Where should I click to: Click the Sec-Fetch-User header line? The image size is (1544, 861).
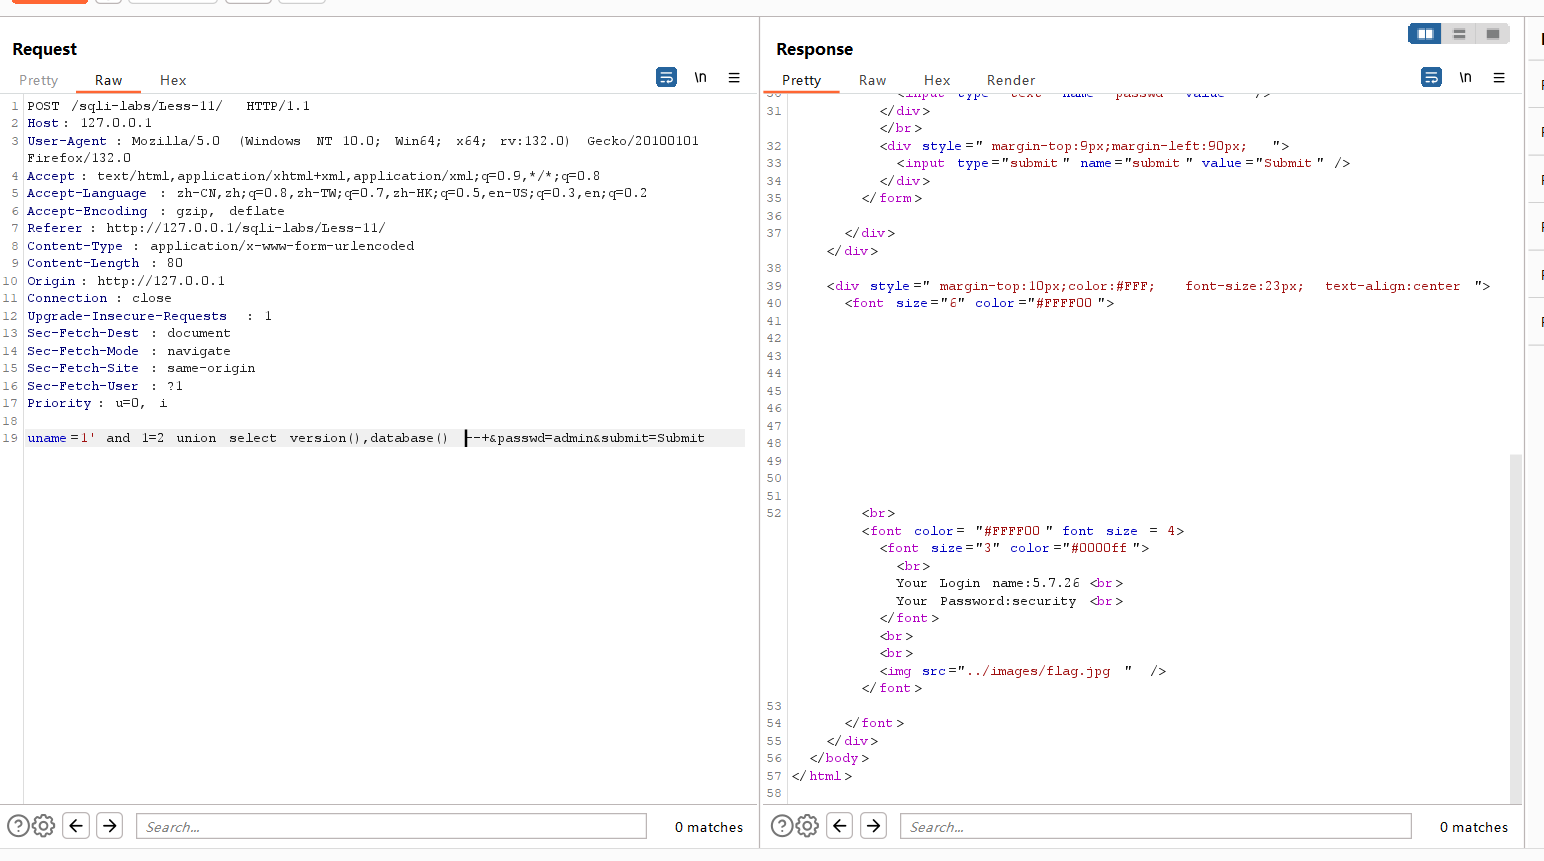[x=105, y=386]
